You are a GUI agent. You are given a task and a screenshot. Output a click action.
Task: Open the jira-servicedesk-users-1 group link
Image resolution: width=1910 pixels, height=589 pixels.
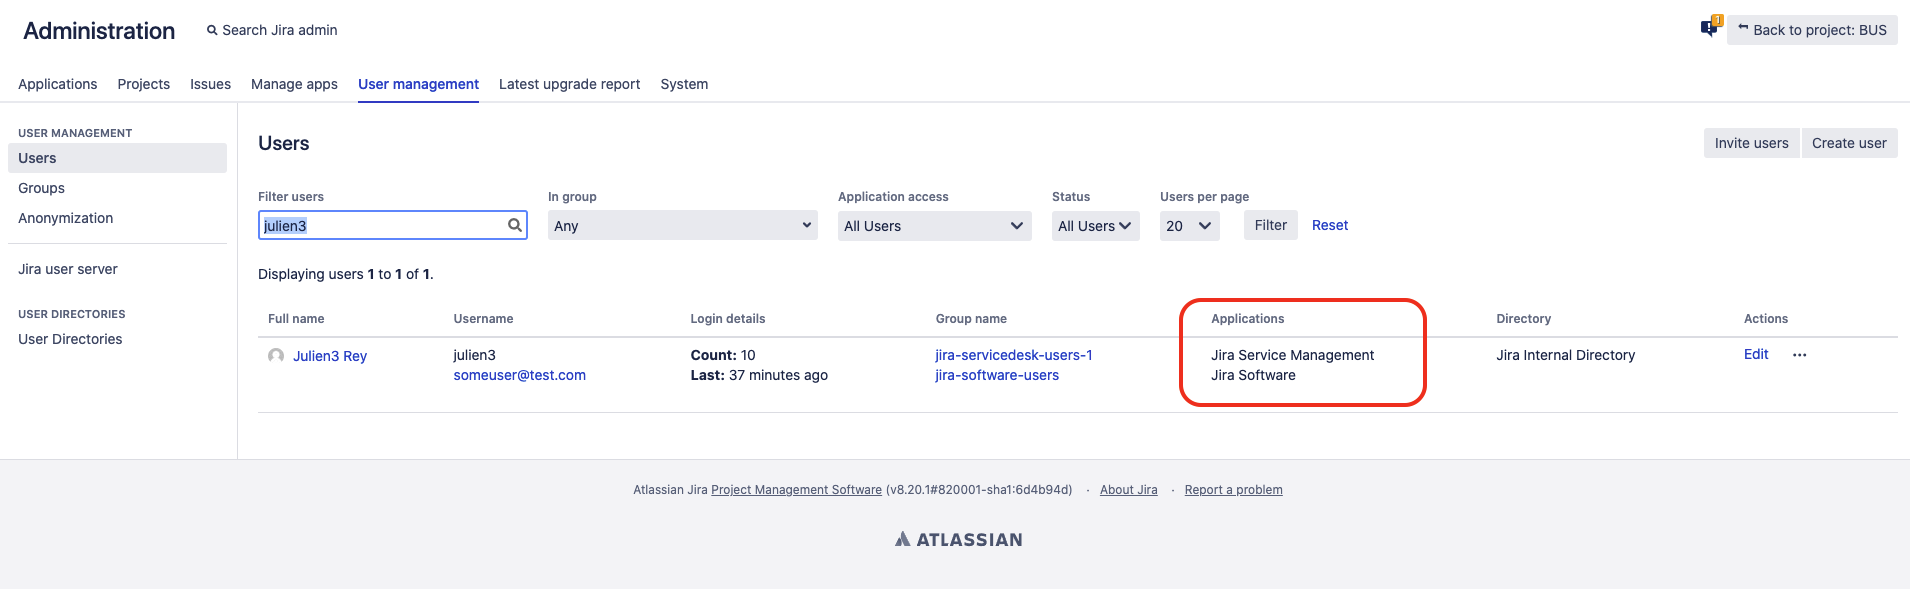tap(1013, 355)
